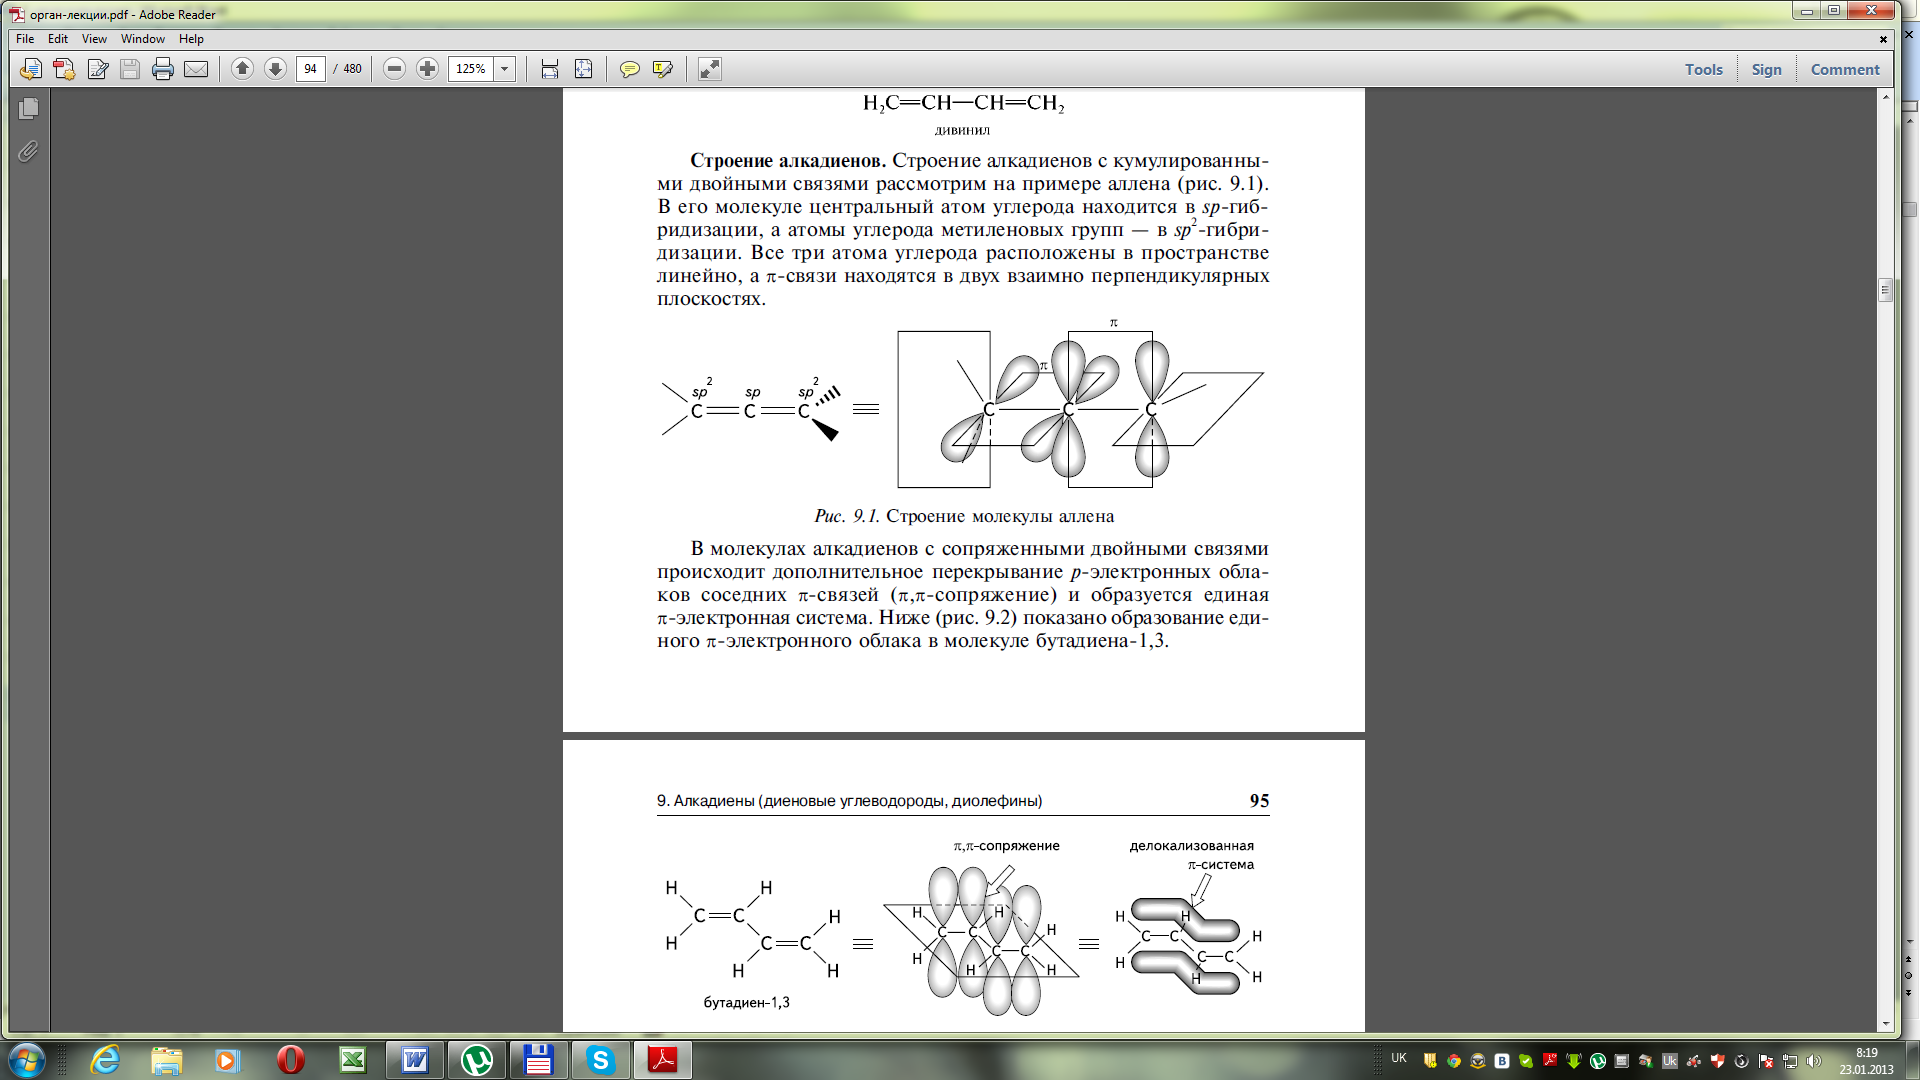Open Excel from the taskbar
This screenshot has width=1920, height=1080.
352,1060
